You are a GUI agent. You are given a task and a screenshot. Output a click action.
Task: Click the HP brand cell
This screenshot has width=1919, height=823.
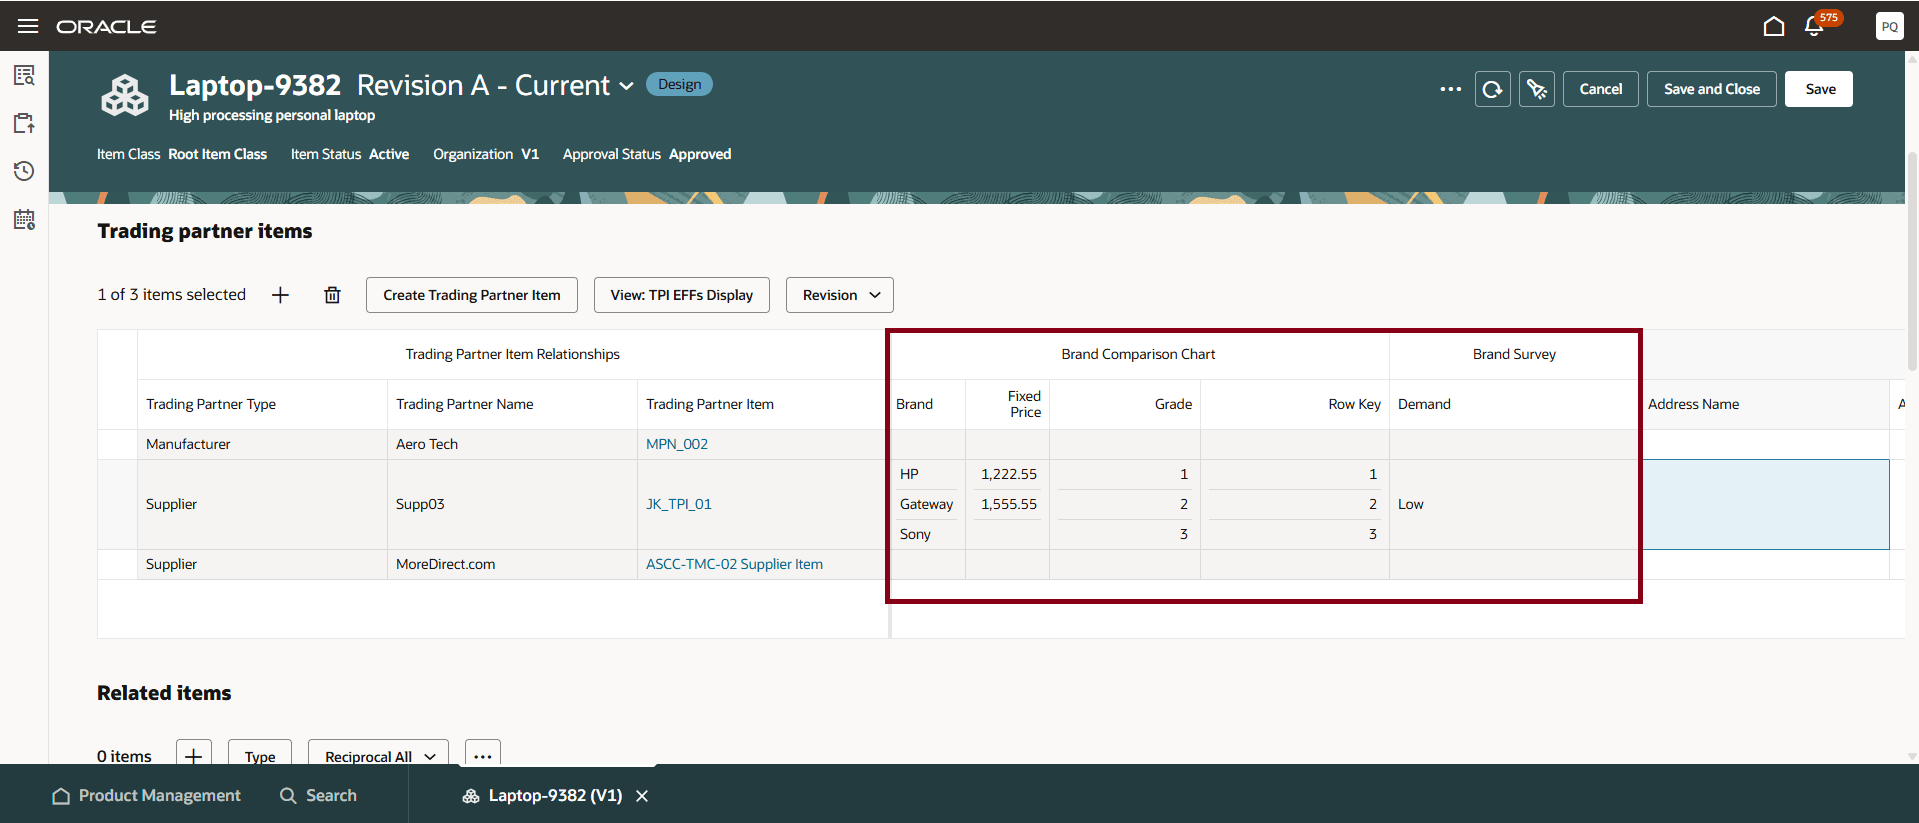pyautogui.click(x=926, y=474)
